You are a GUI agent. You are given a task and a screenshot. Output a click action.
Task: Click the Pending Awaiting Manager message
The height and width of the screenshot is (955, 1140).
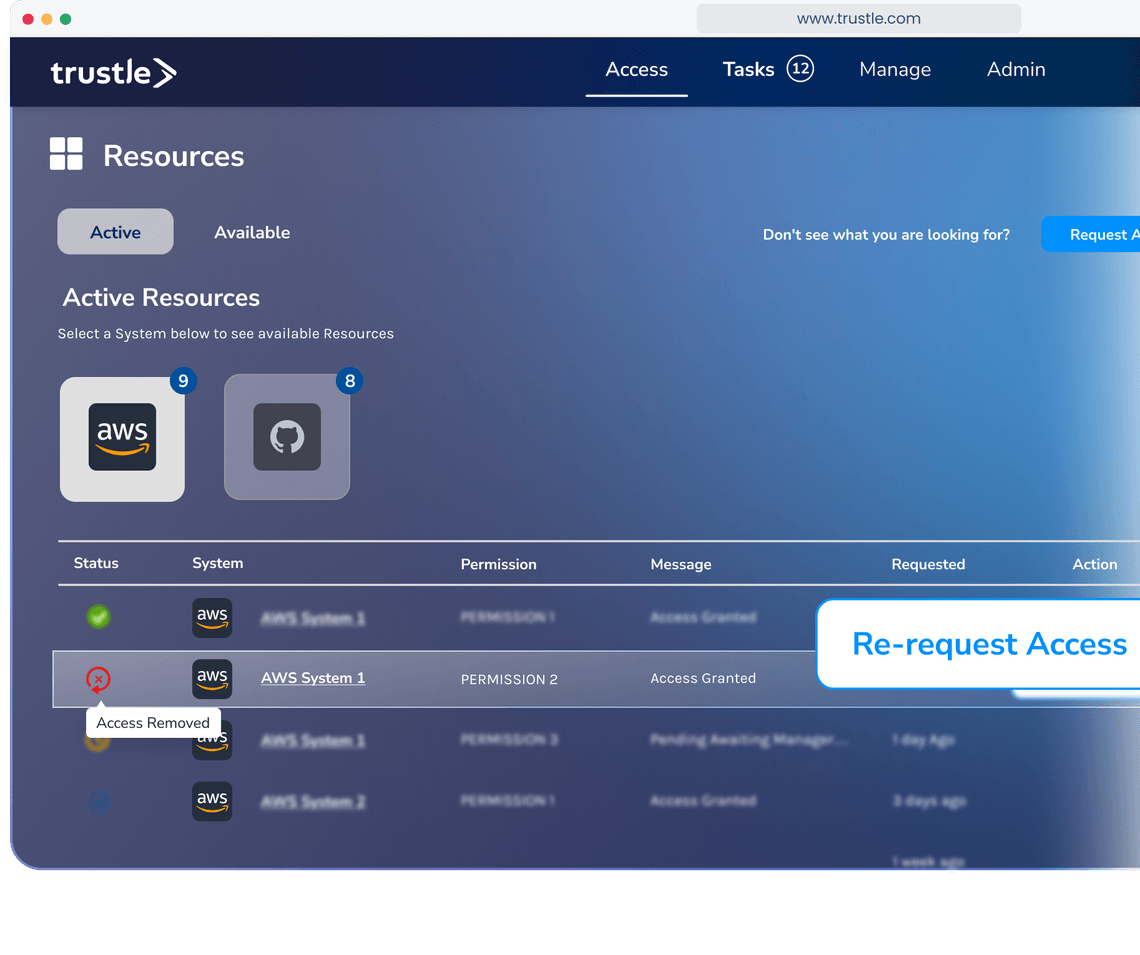pos(749,740)
